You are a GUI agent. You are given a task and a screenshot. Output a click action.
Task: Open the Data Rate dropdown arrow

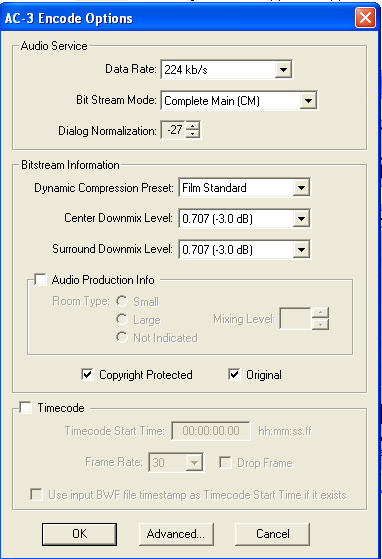point(283,70)
